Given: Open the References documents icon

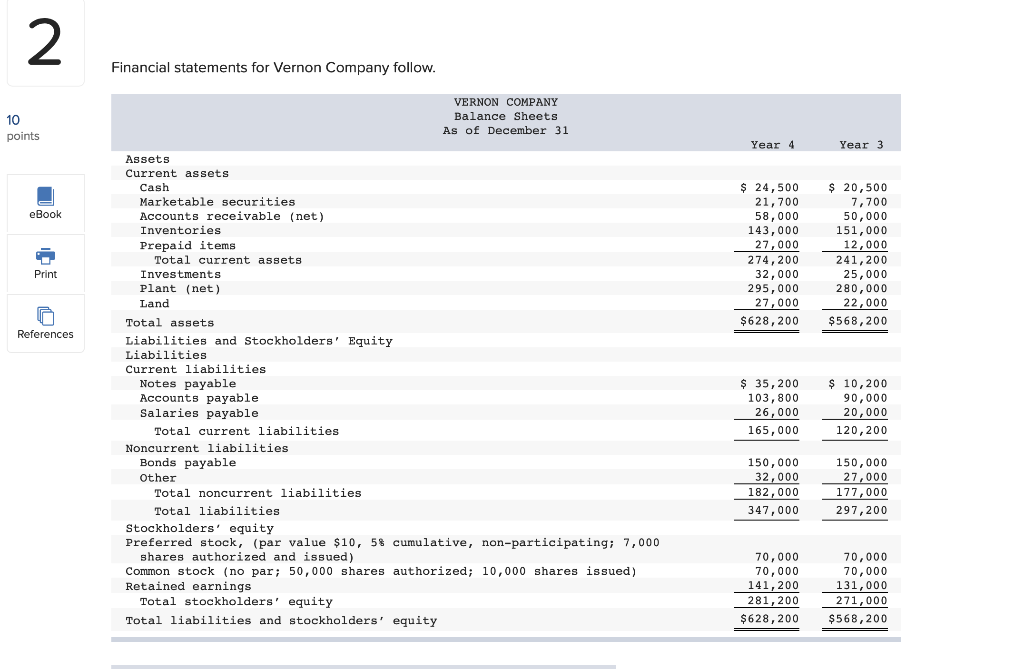Looking at the screenshot, I should click(45, 316).
